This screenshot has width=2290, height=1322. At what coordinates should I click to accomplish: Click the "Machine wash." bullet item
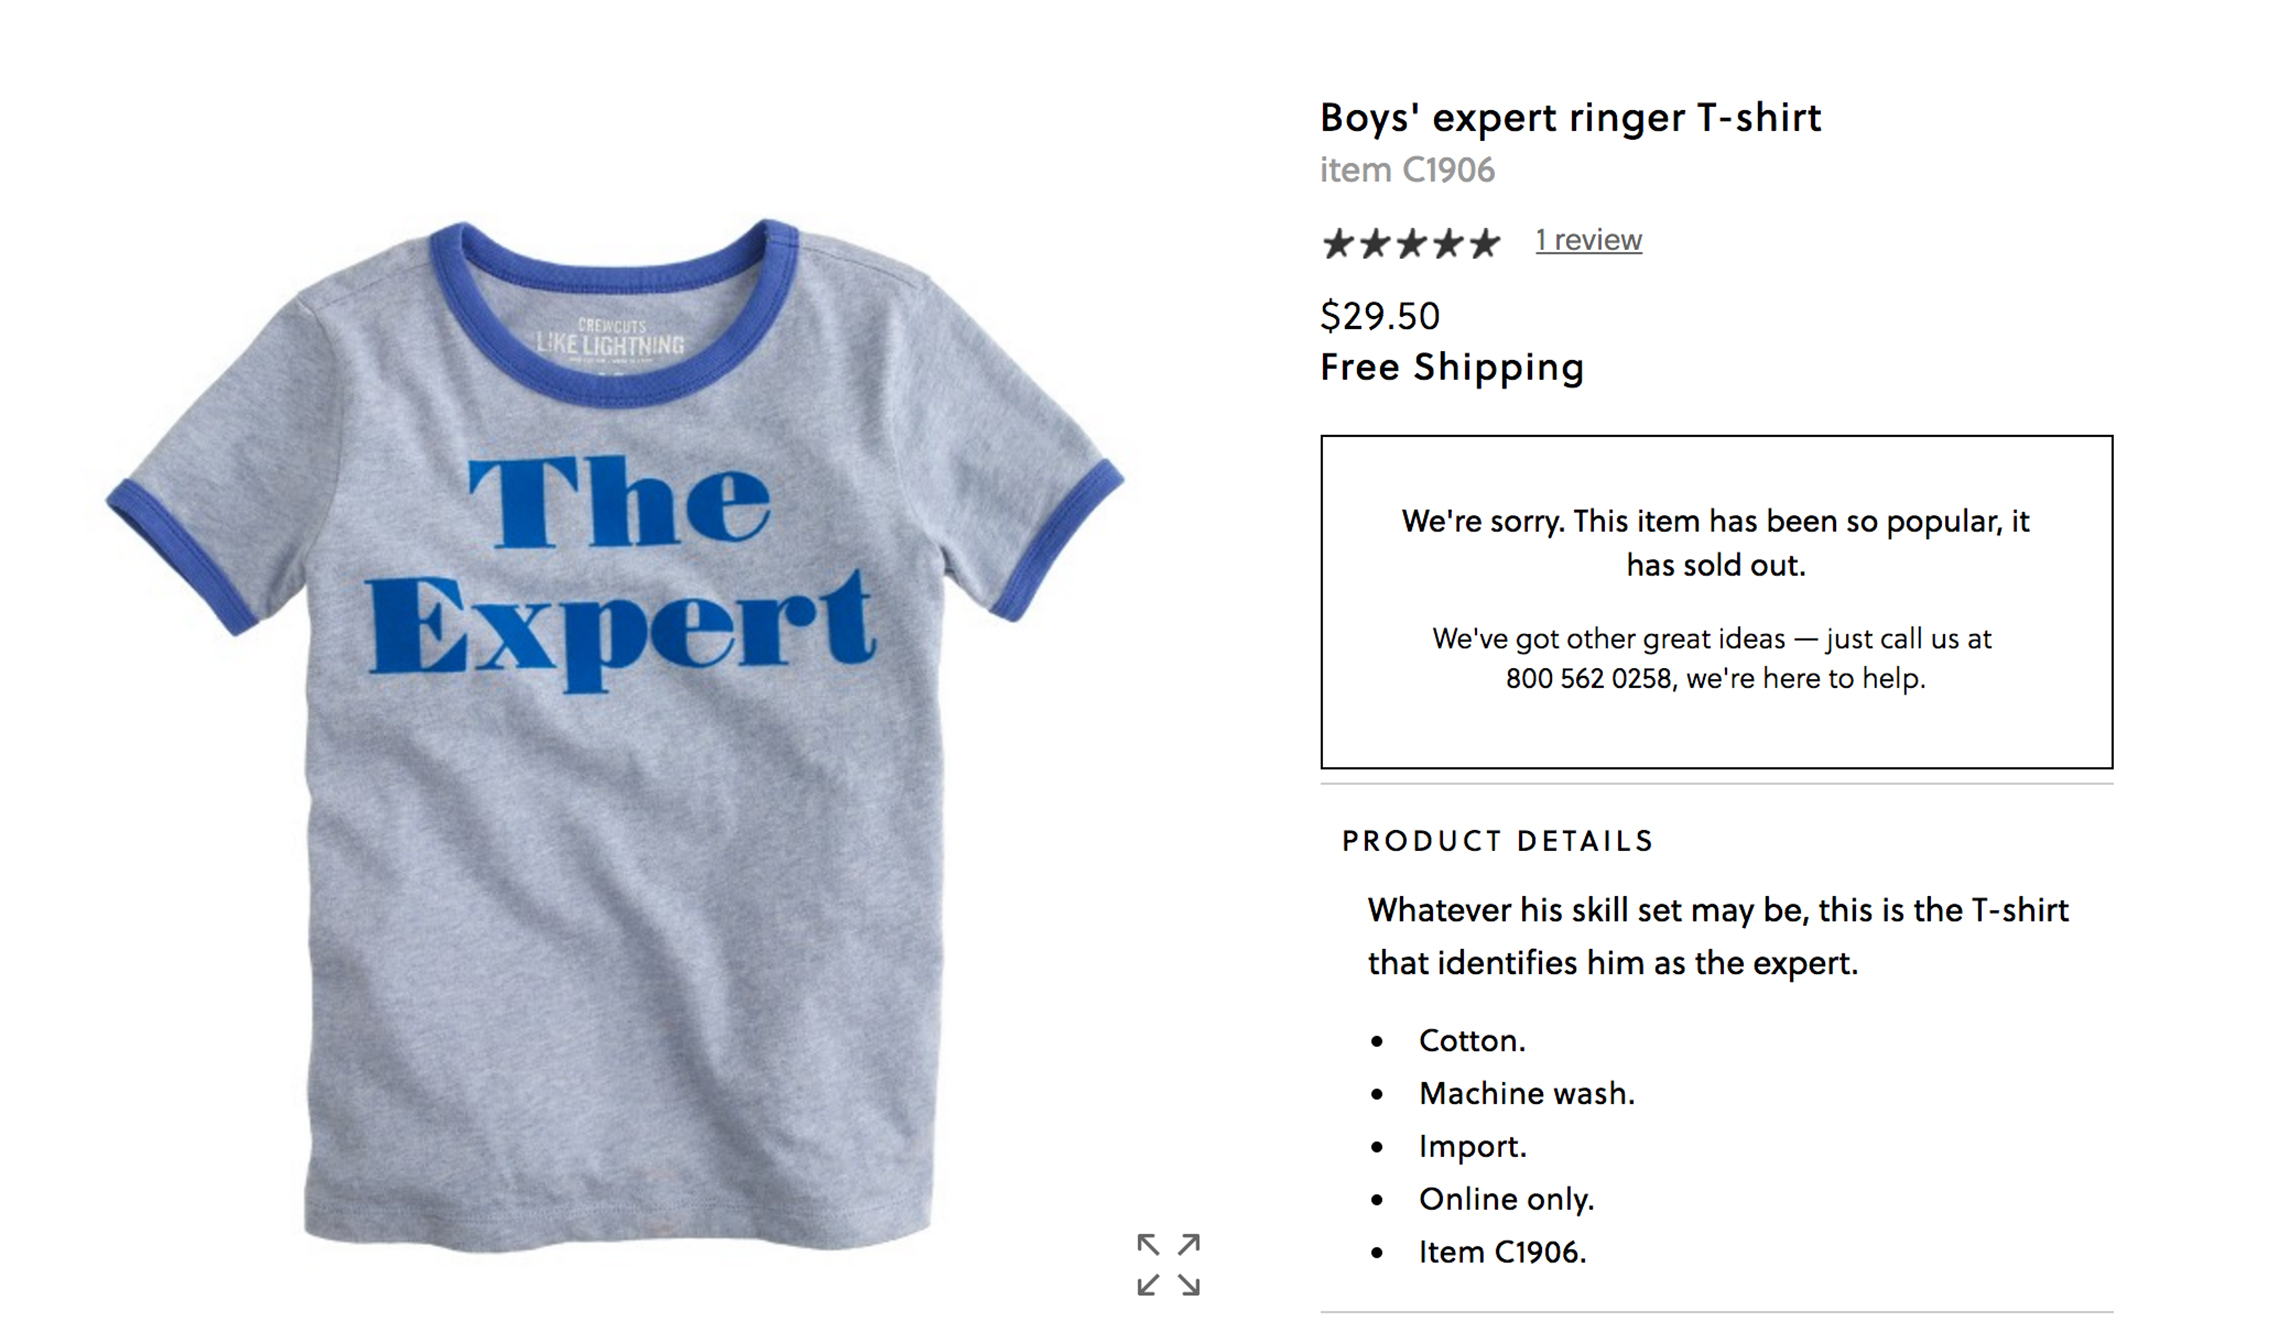coord(1526,1094)
